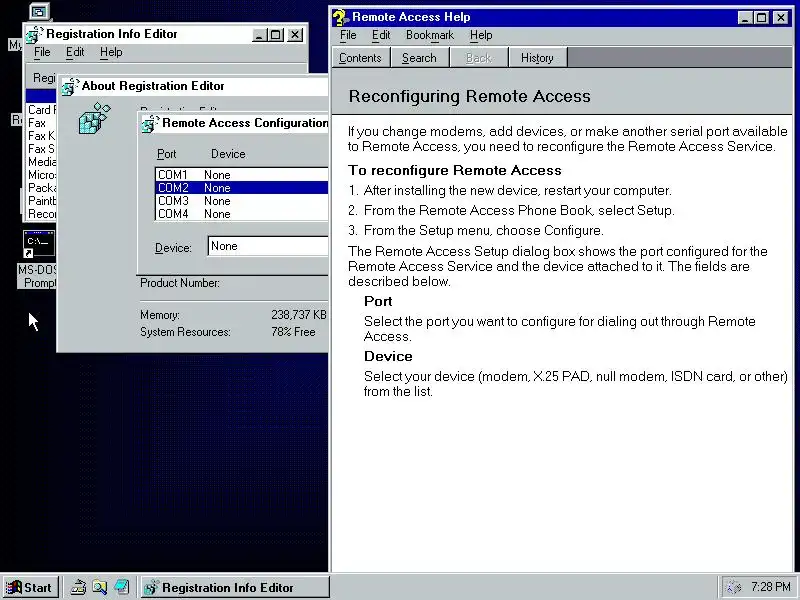Open File menu in Registration Info Editor
The height and width of the screenshot is (600, 800).
click(42, 52)
